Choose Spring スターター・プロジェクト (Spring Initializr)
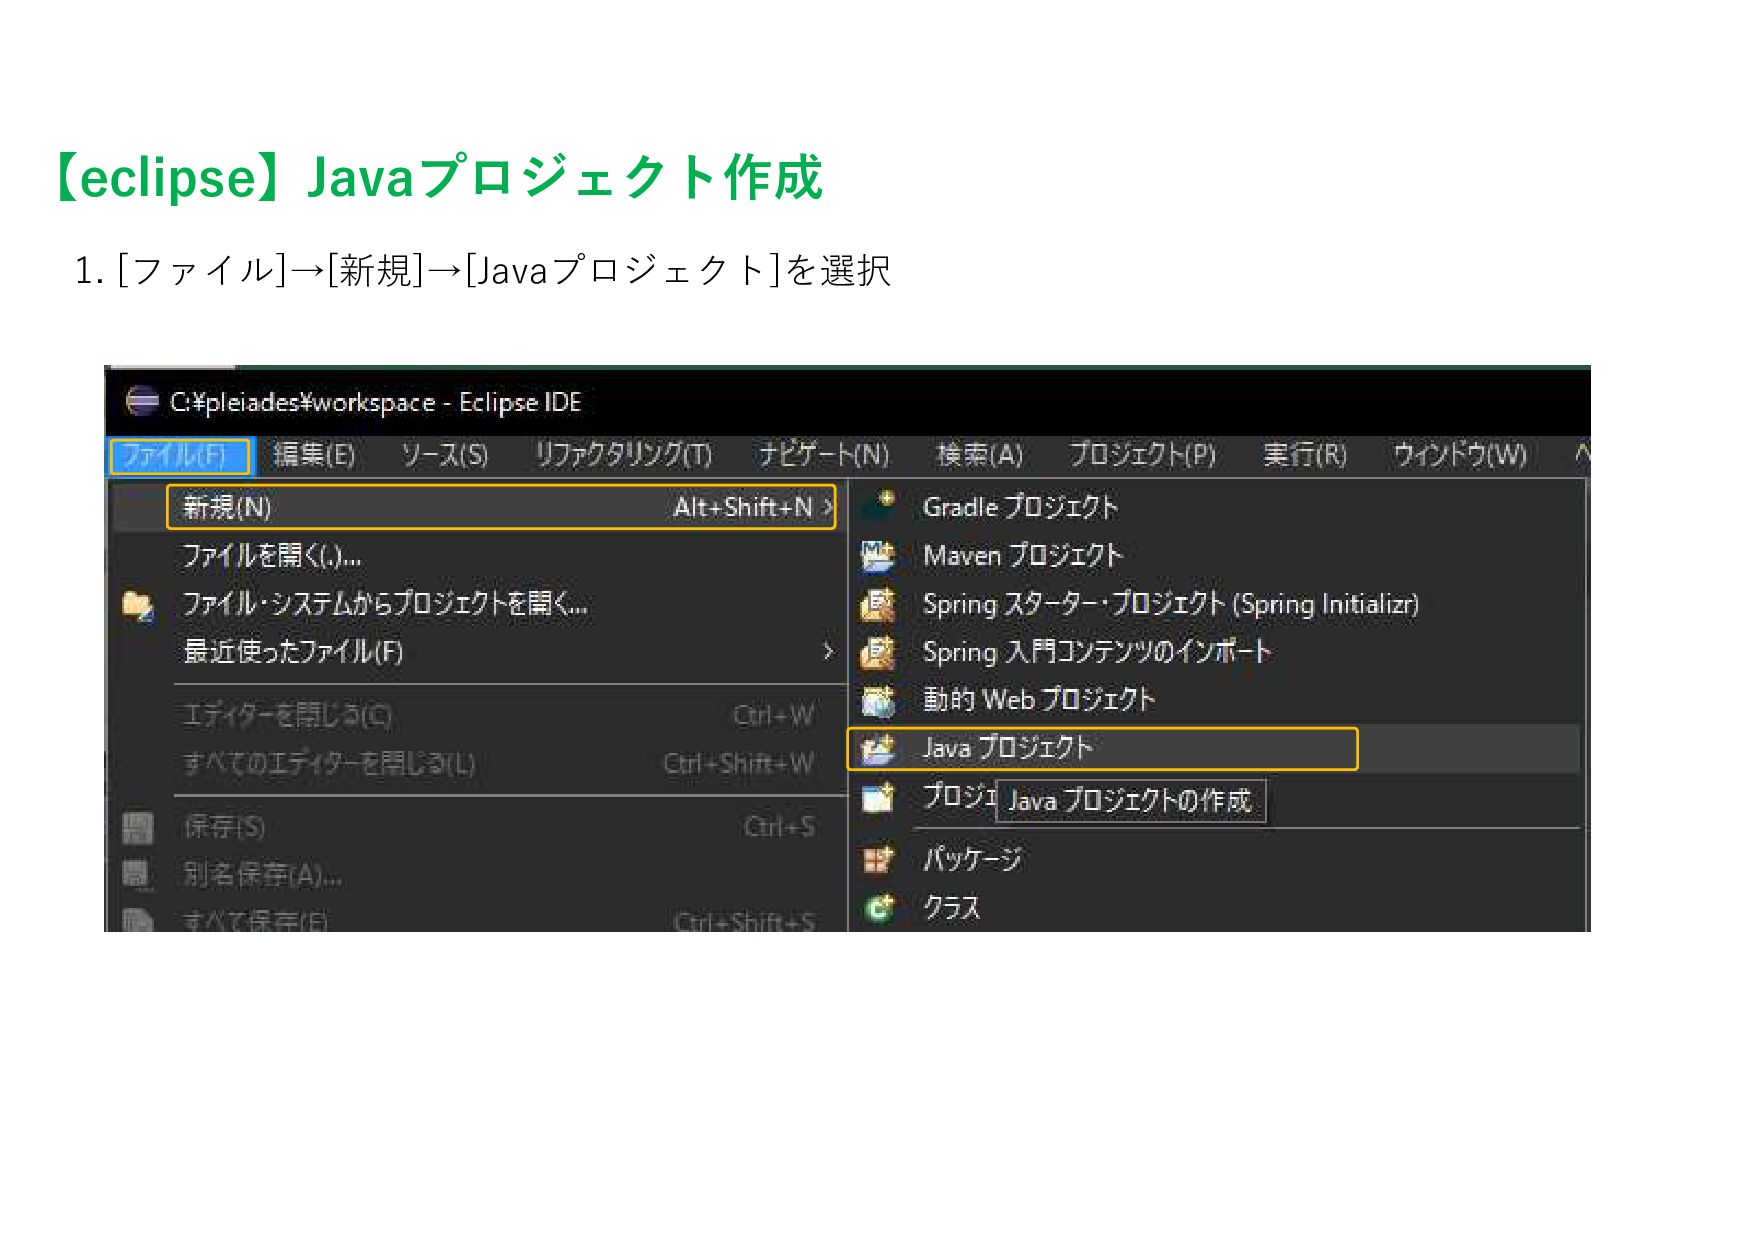 point(1170,604)
